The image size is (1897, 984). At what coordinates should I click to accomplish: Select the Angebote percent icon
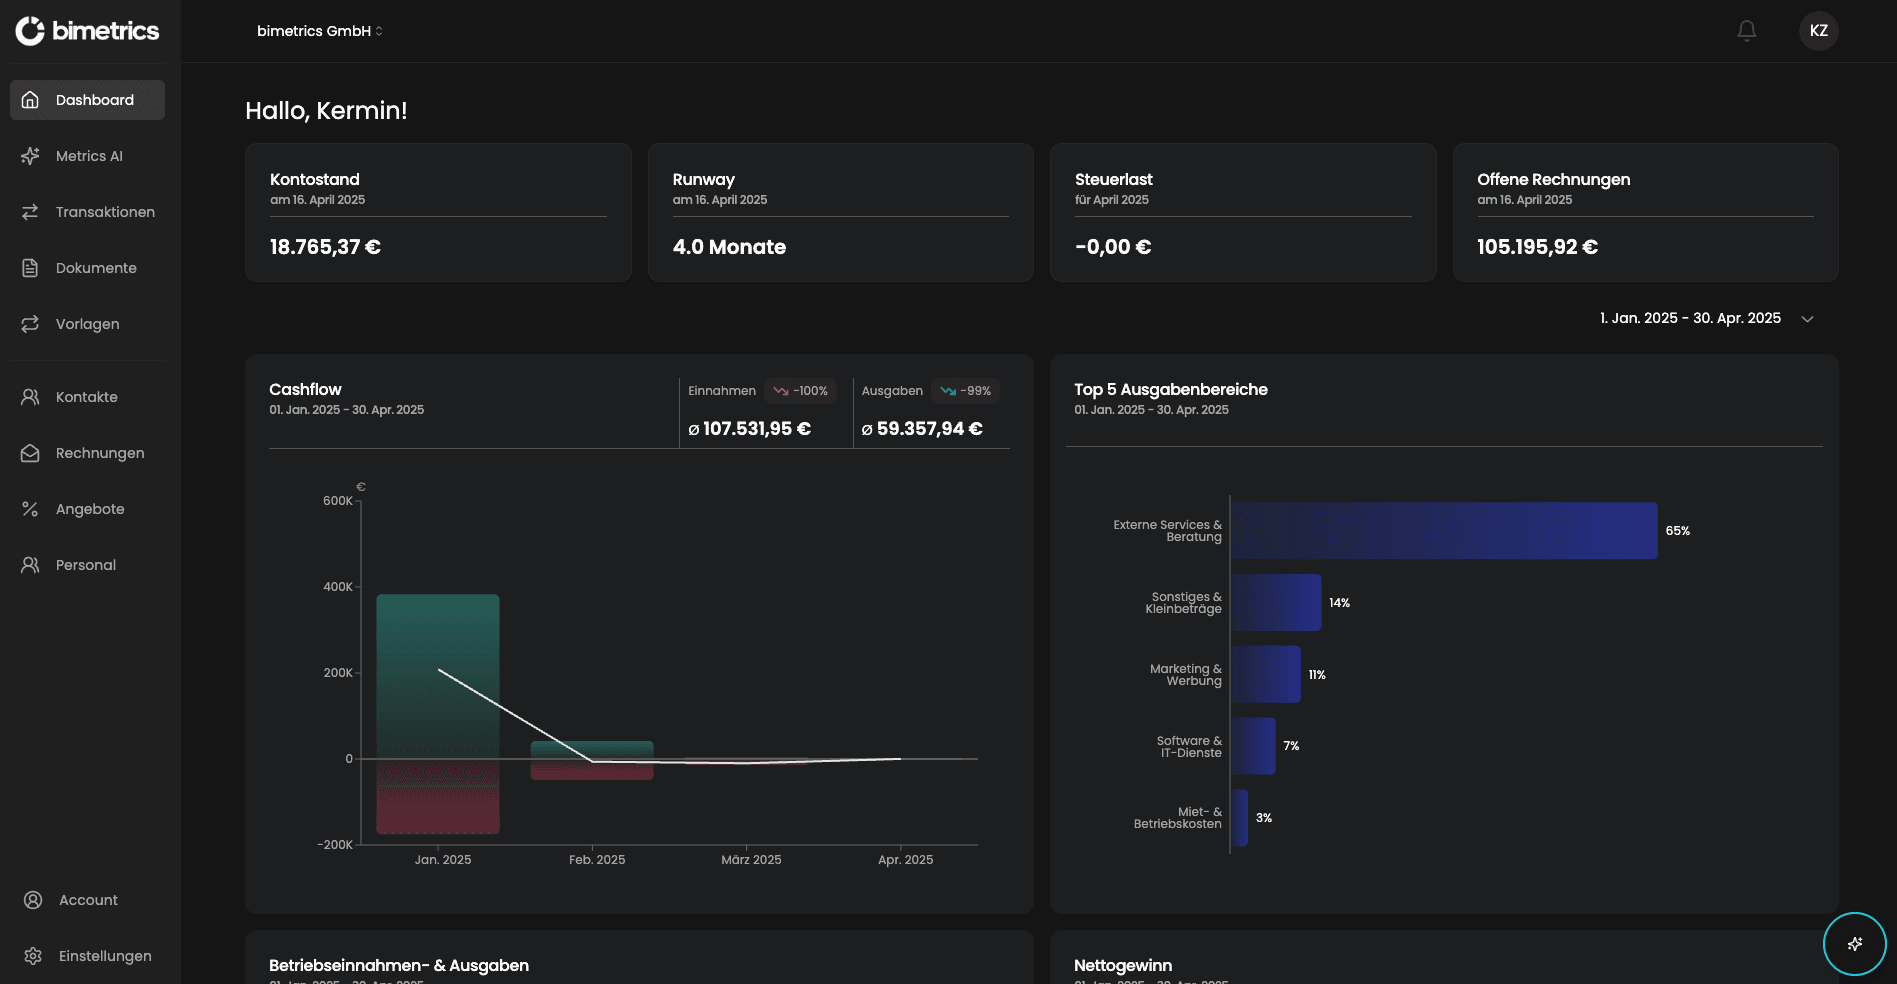(30, 509)
